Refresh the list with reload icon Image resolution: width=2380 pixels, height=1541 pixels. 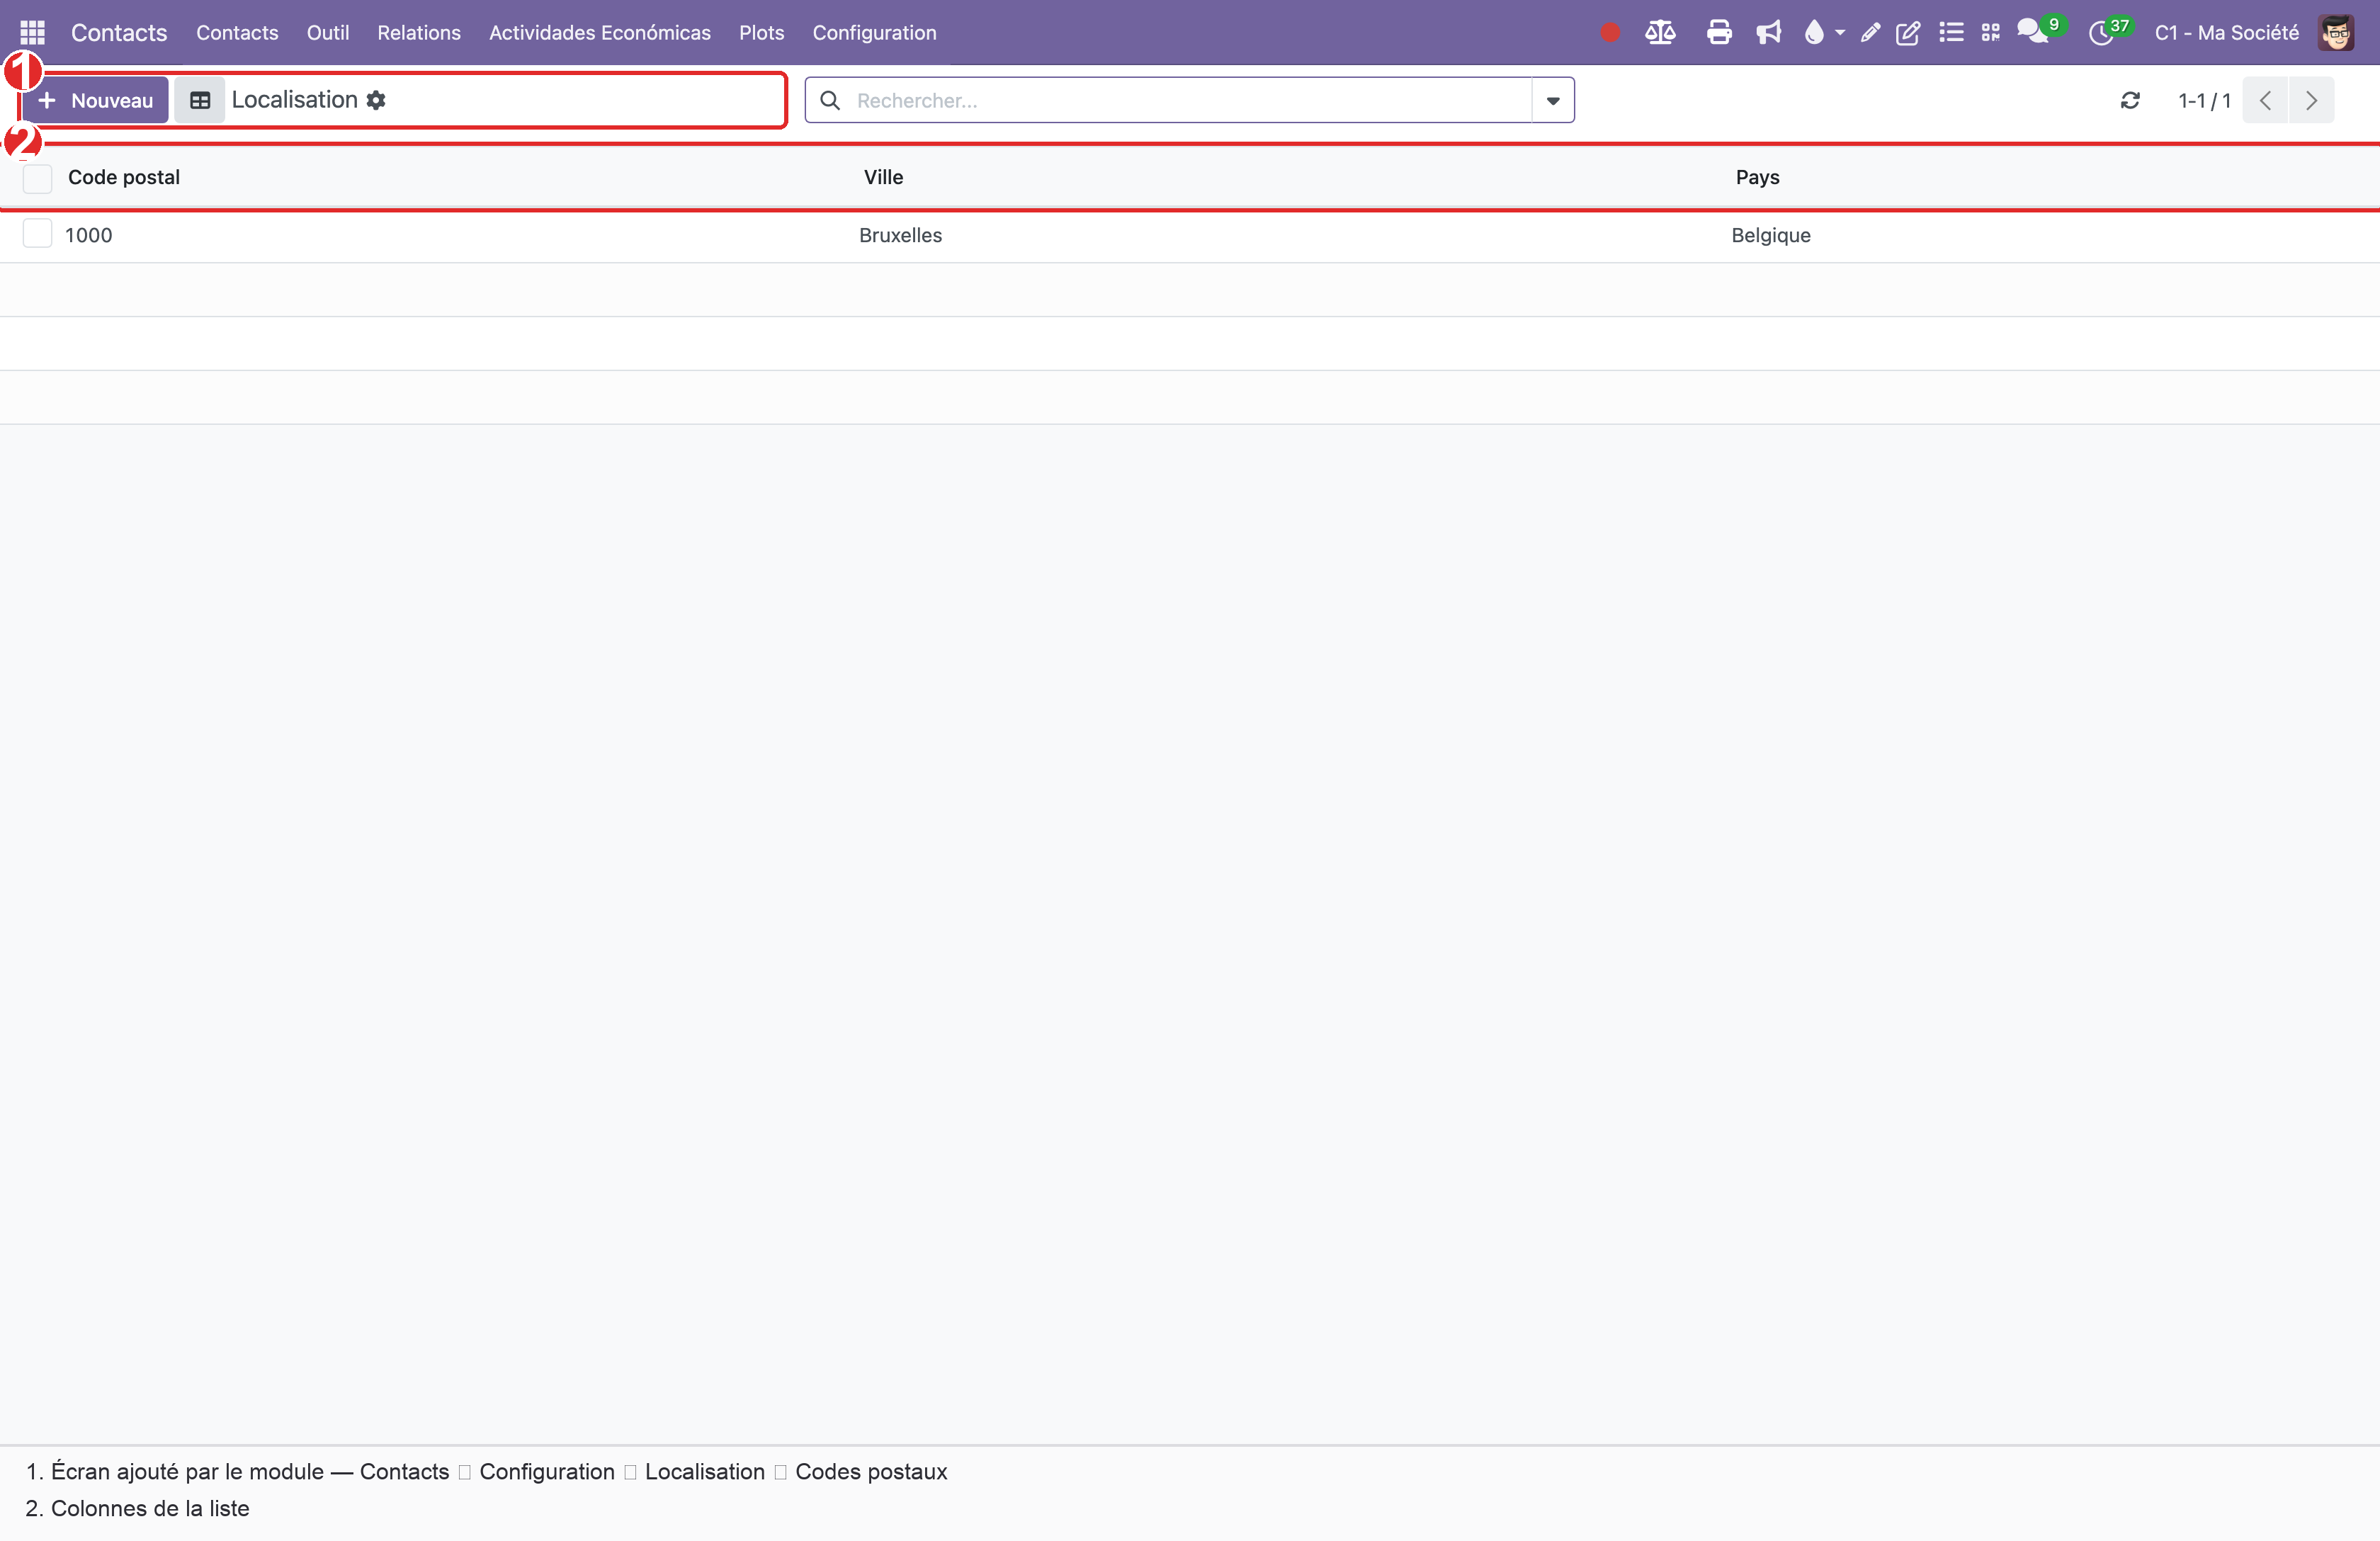click(x=2130, y=100)
